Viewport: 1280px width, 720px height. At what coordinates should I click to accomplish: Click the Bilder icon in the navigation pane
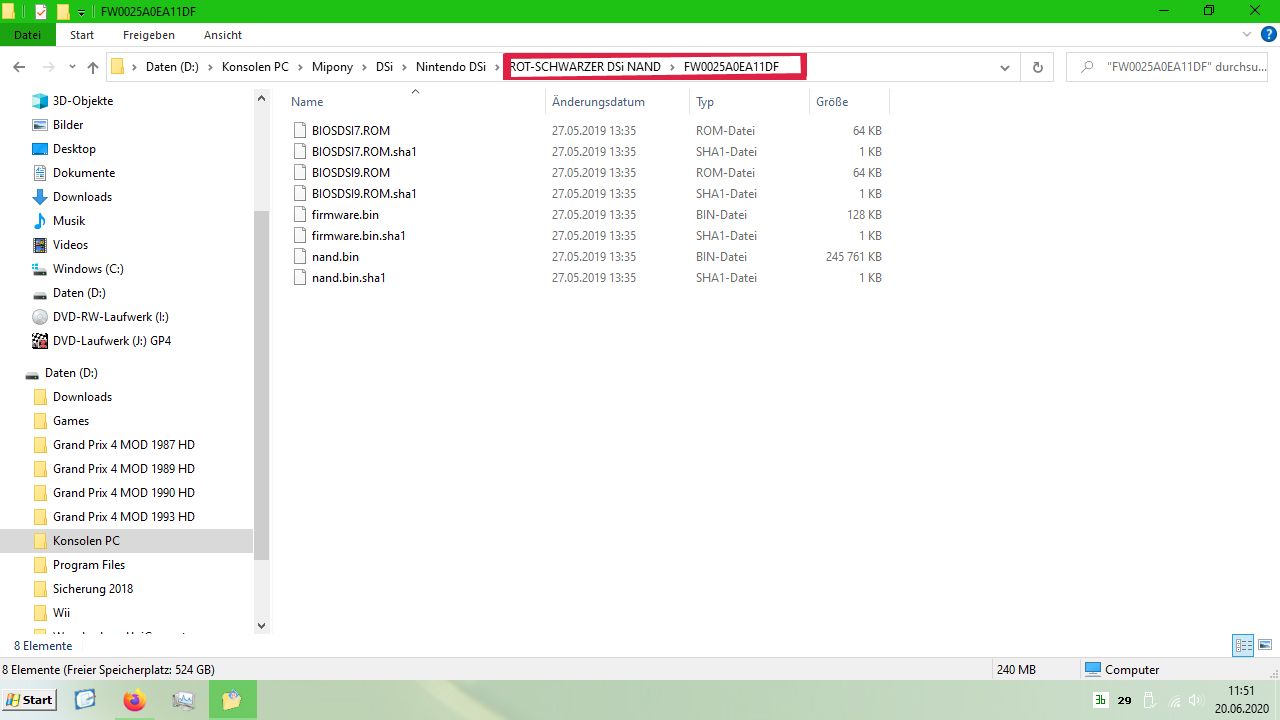(x=40, y=125)
